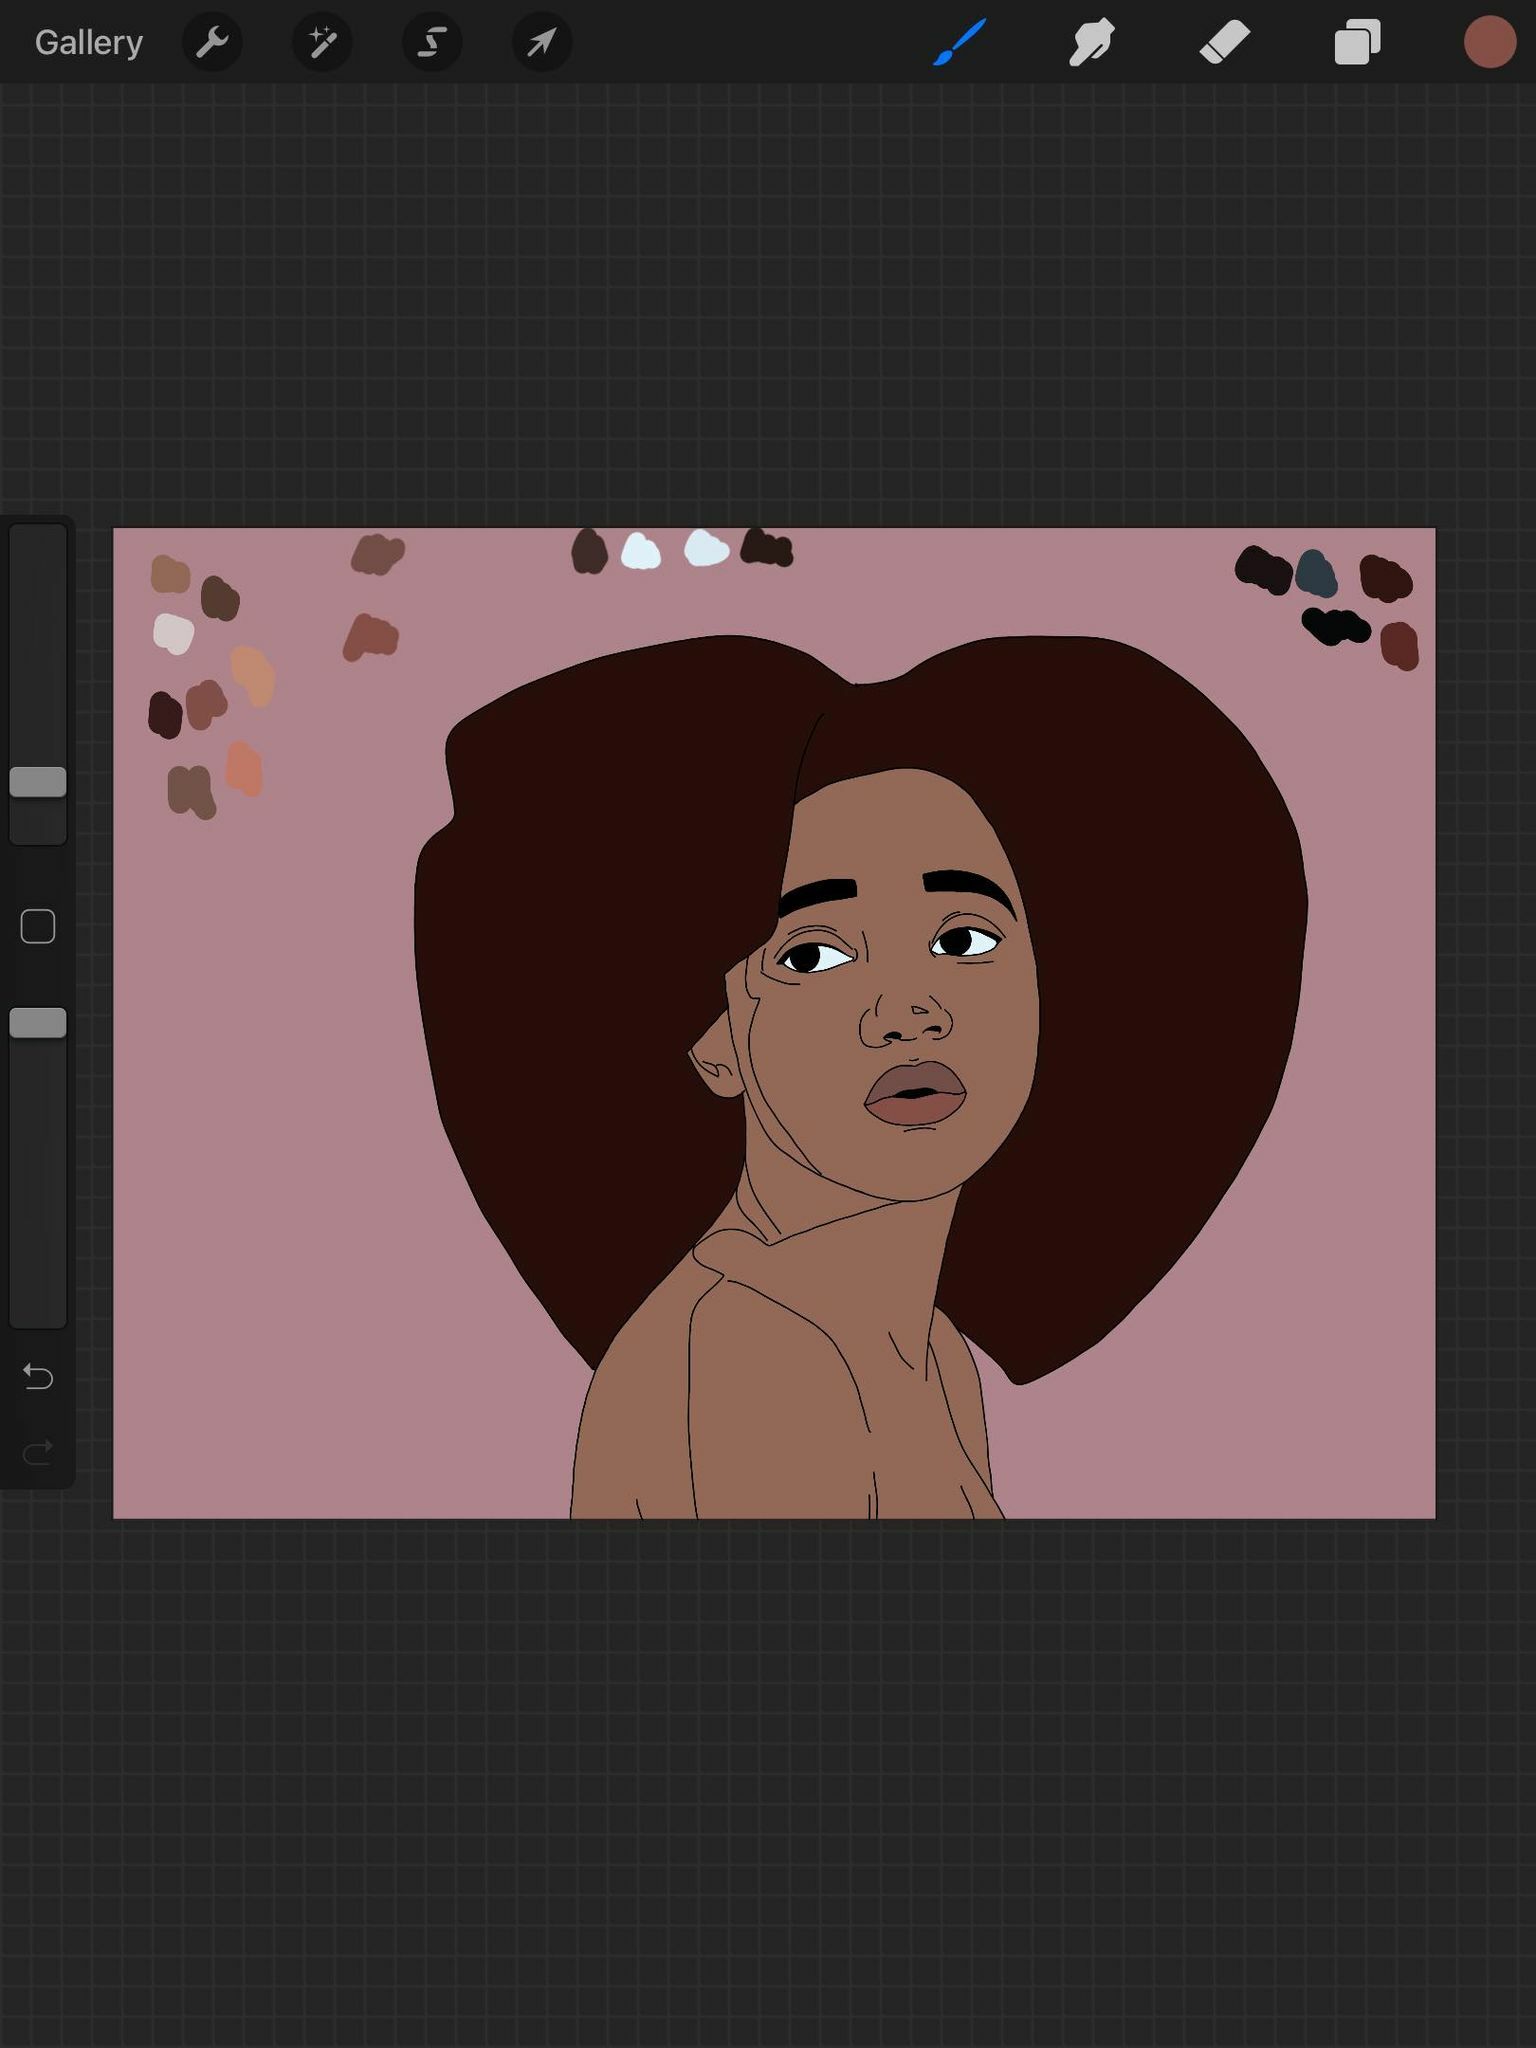Image resolution: width=1536 pixels, height=2048 pixels.
Task: Redo the last undone action
Action: click(x=38, y=1452)
